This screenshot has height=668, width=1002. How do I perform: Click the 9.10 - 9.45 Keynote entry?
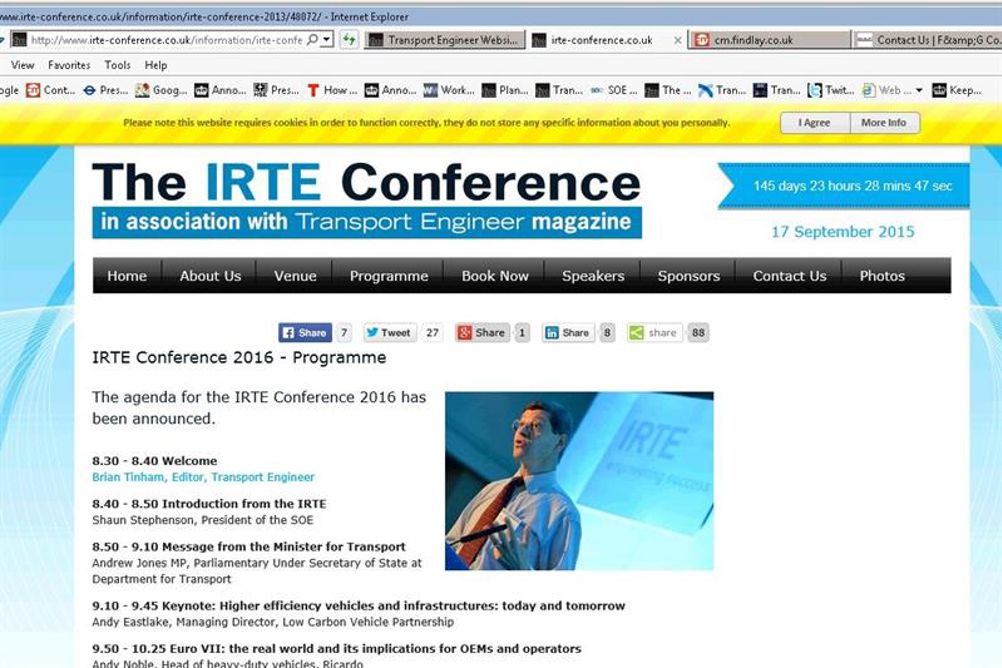tap(358, 605)
